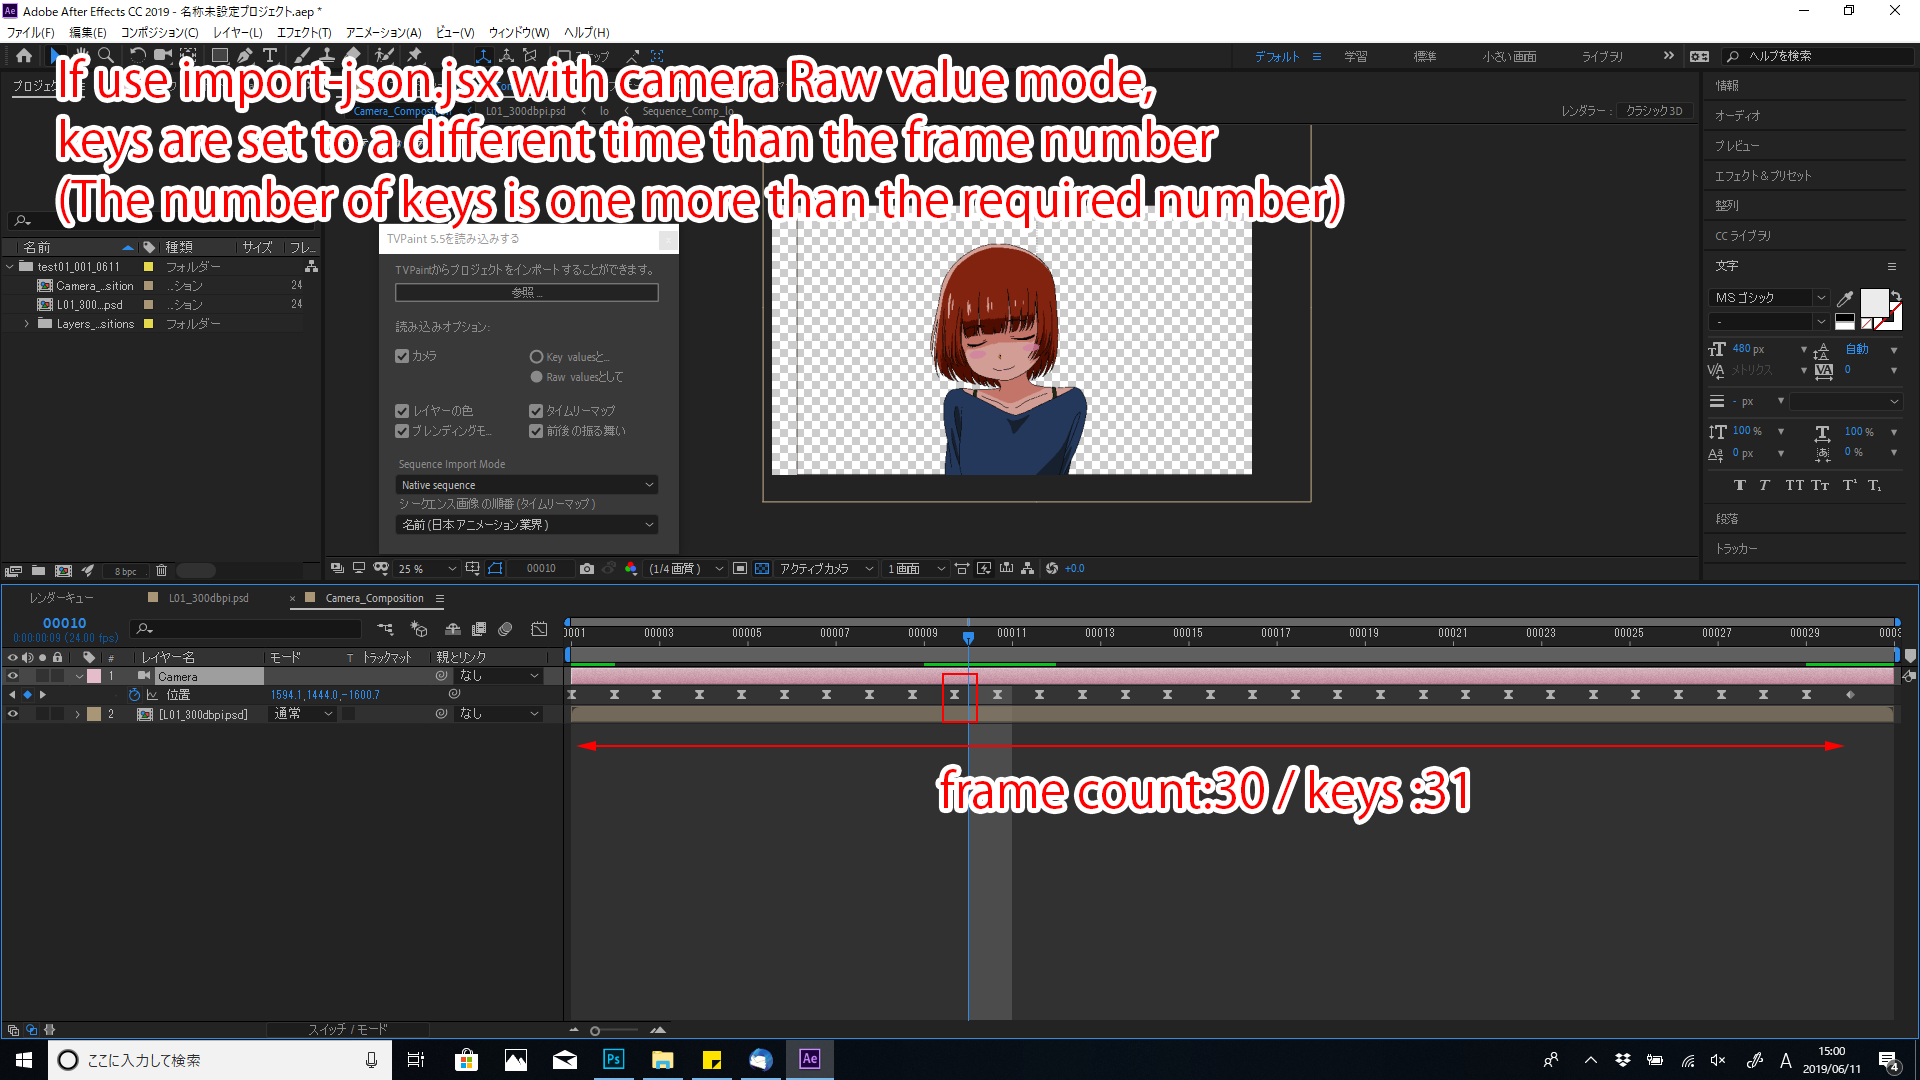Delete selected item with the trash icon

click(161, 571)
